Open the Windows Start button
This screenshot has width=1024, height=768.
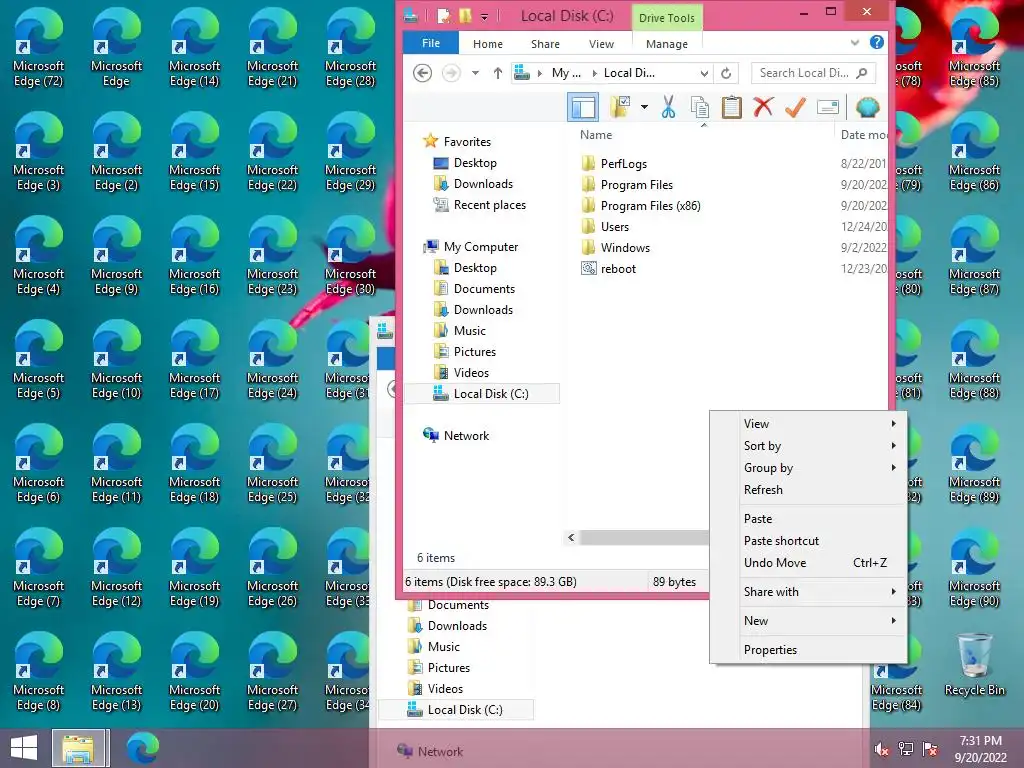point(24,748)
